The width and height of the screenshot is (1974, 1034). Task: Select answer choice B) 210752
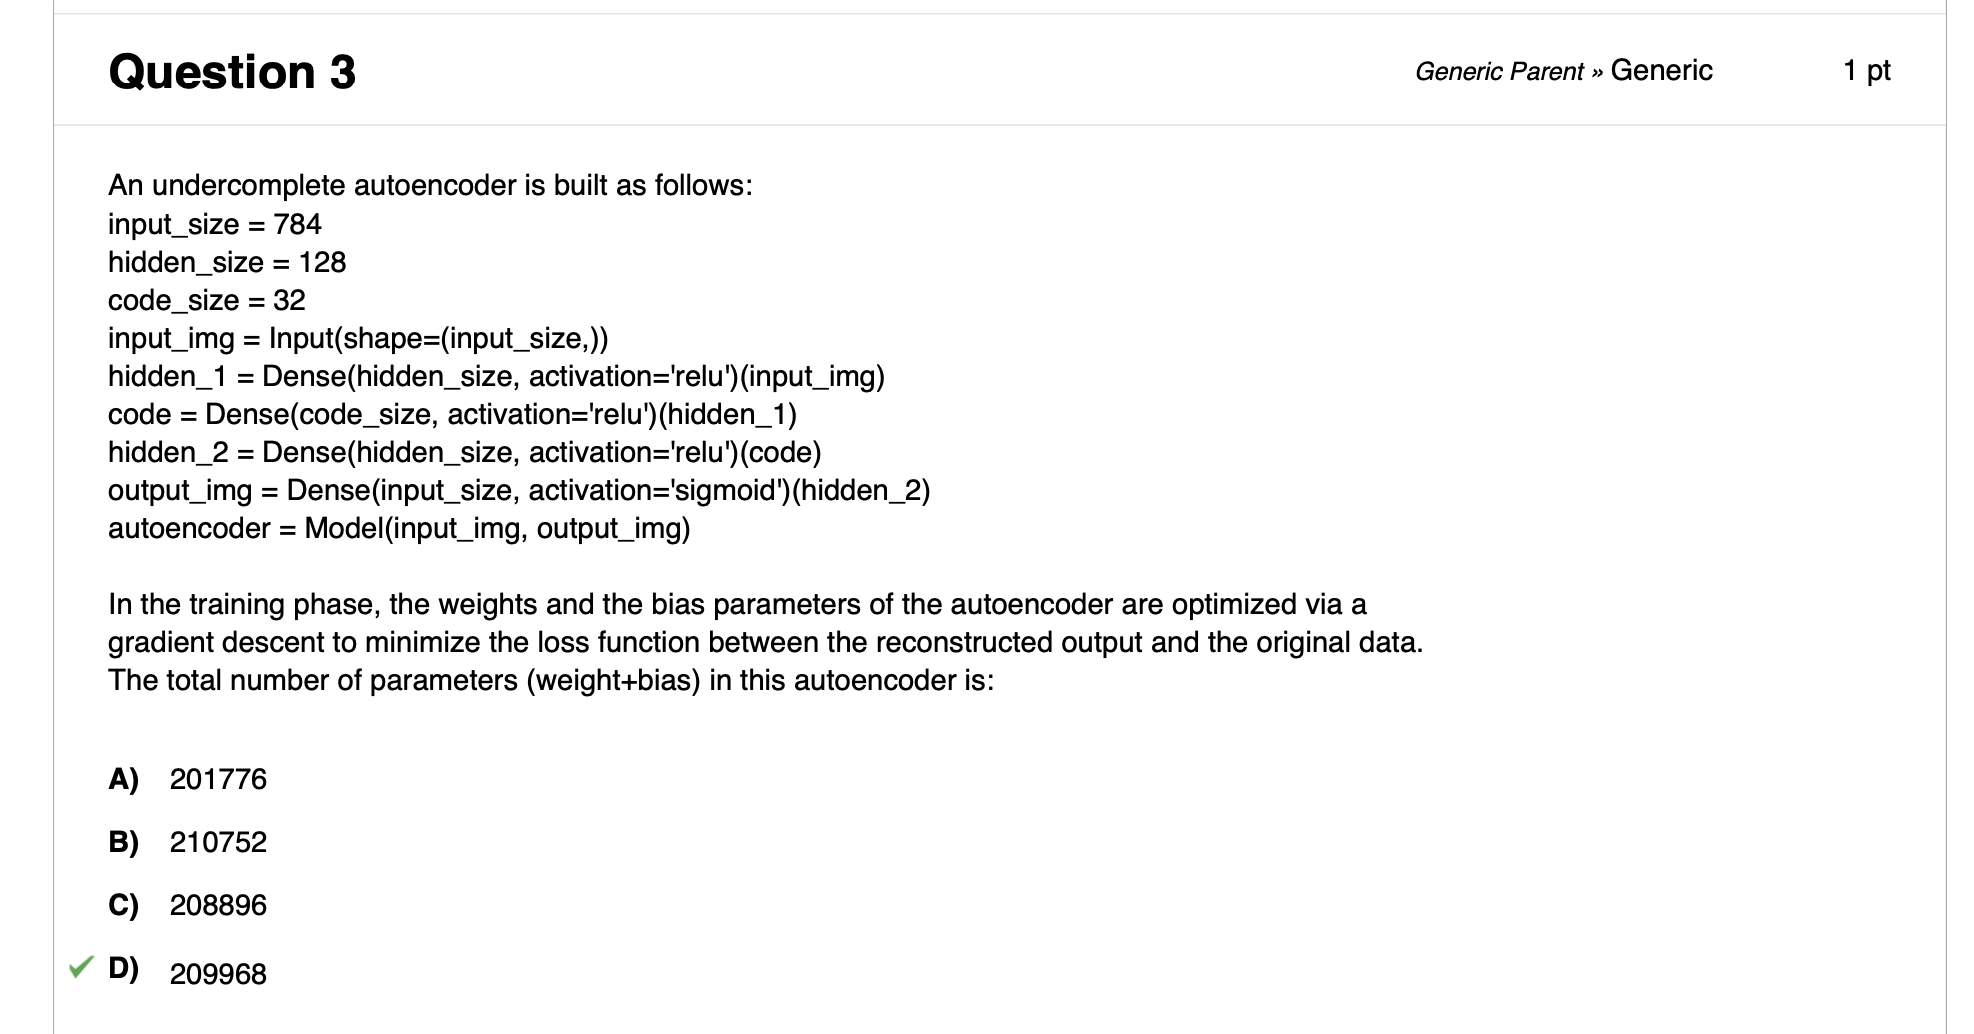coord(218,841)
